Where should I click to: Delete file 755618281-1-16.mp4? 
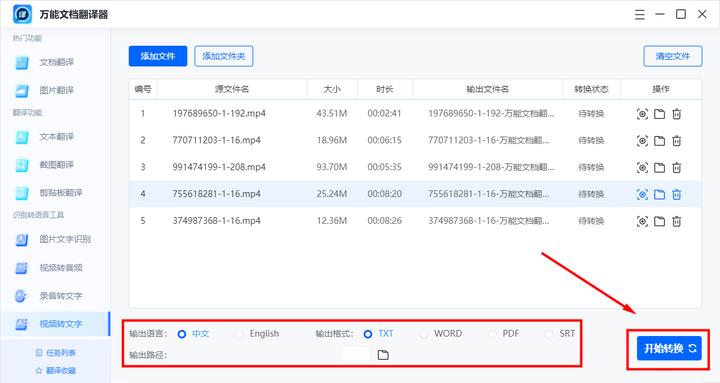click(676, 194)
